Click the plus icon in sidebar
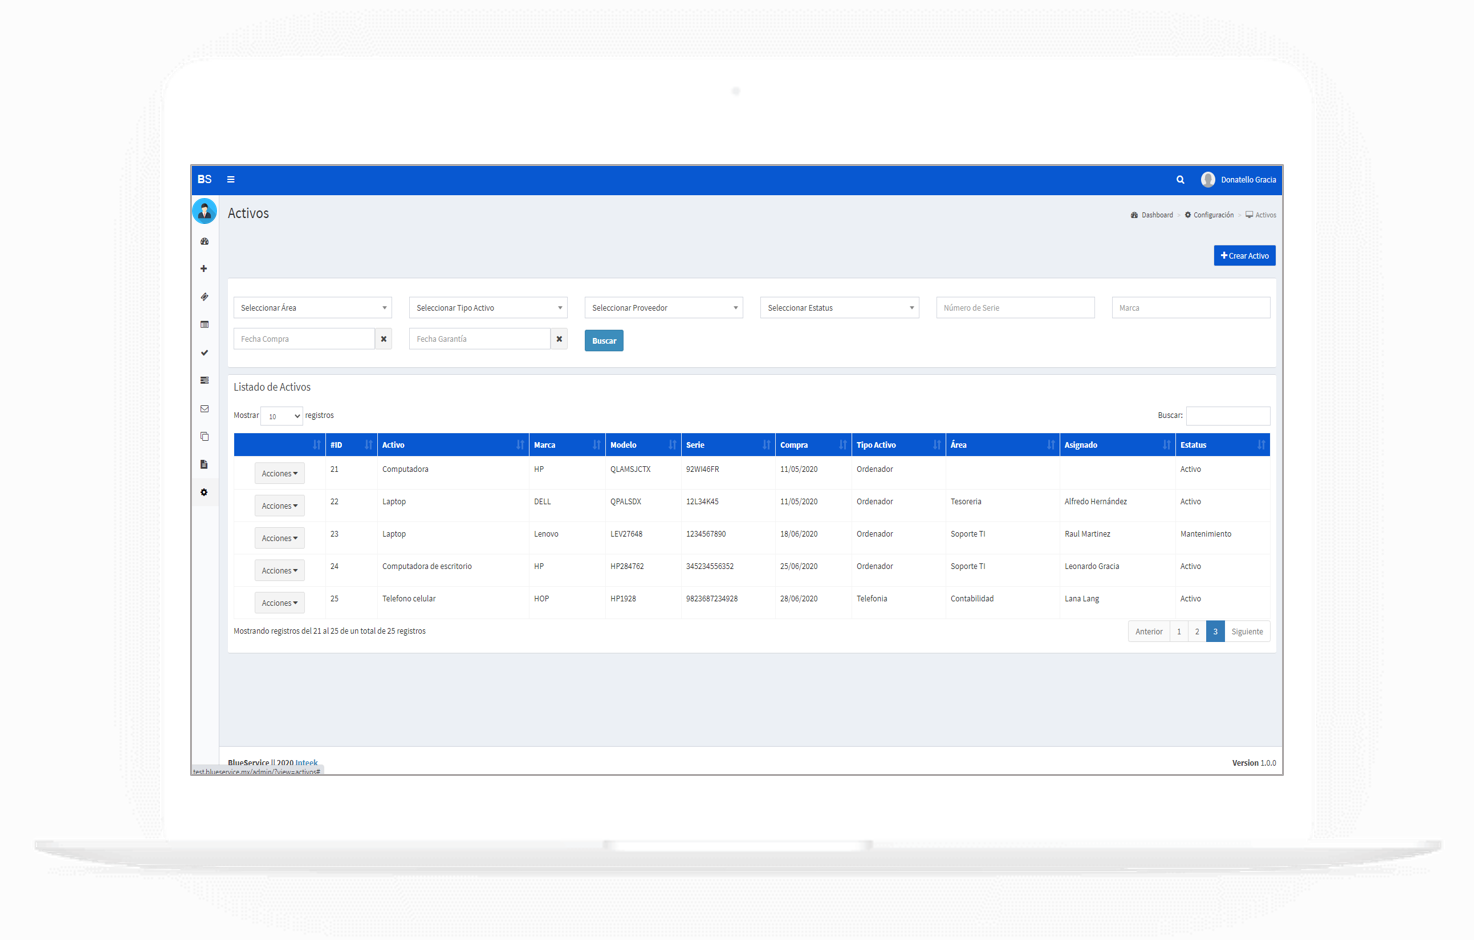Viewport: 1474px width, 940px height. (204, 269)
